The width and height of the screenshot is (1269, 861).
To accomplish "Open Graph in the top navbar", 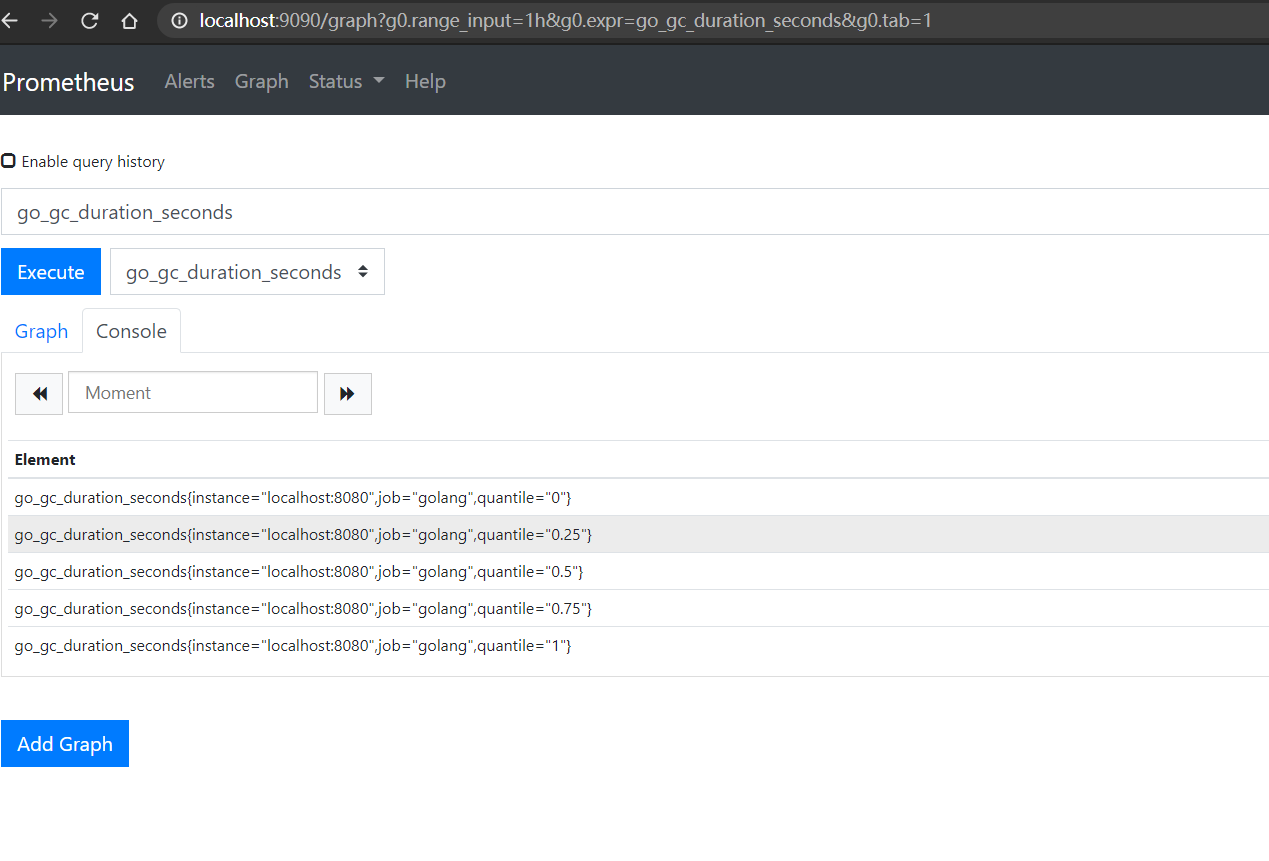I will [261, 82].
